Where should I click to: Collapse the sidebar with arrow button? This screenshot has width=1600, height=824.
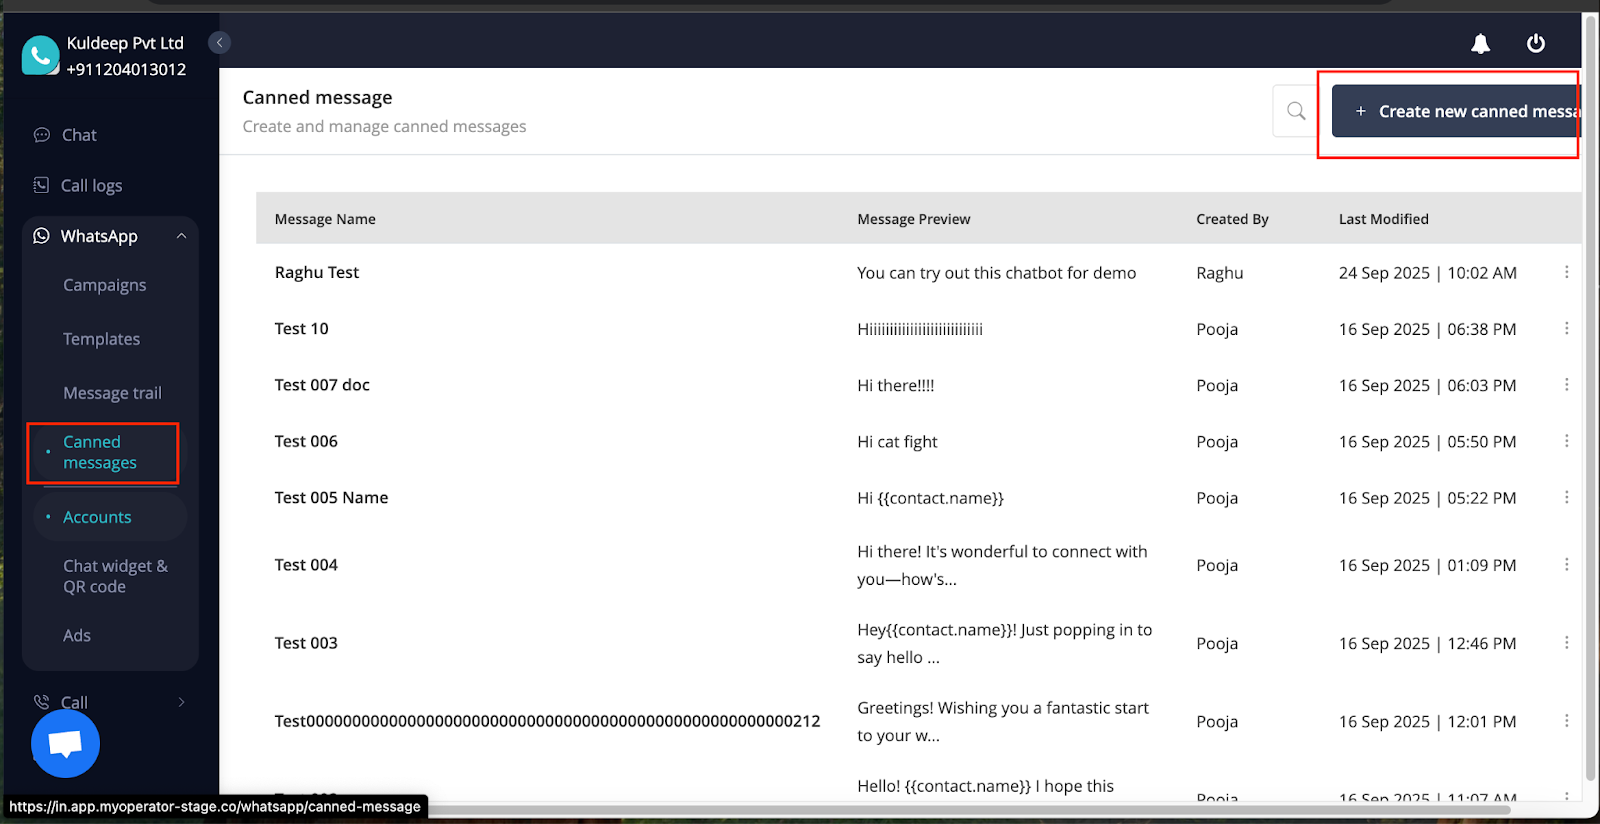tap(220, 42)
